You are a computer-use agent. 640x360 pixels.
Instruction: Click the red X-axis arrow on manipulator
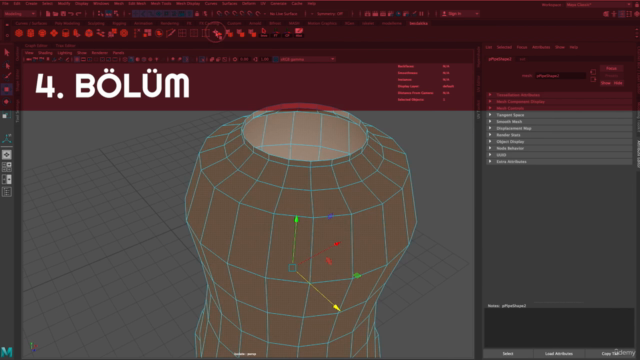337,244
